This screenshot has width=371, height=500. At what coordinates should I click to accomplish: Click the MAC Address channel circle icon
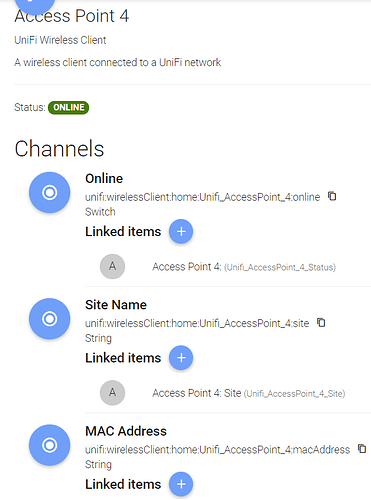coord(49,445)
